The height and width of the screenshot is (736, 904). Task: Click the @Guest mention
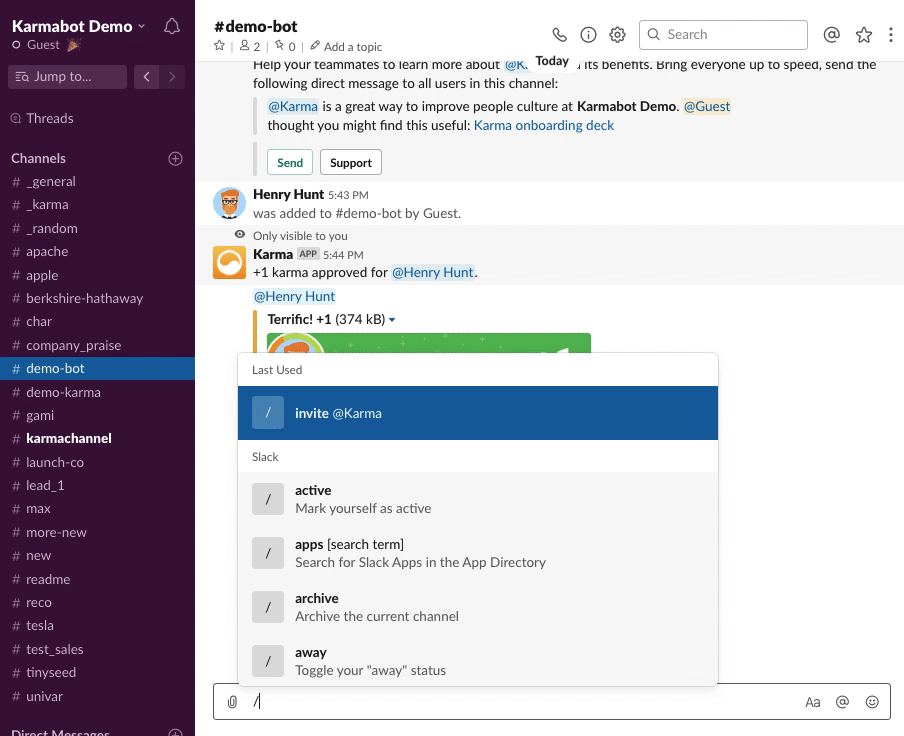point(707,107)
